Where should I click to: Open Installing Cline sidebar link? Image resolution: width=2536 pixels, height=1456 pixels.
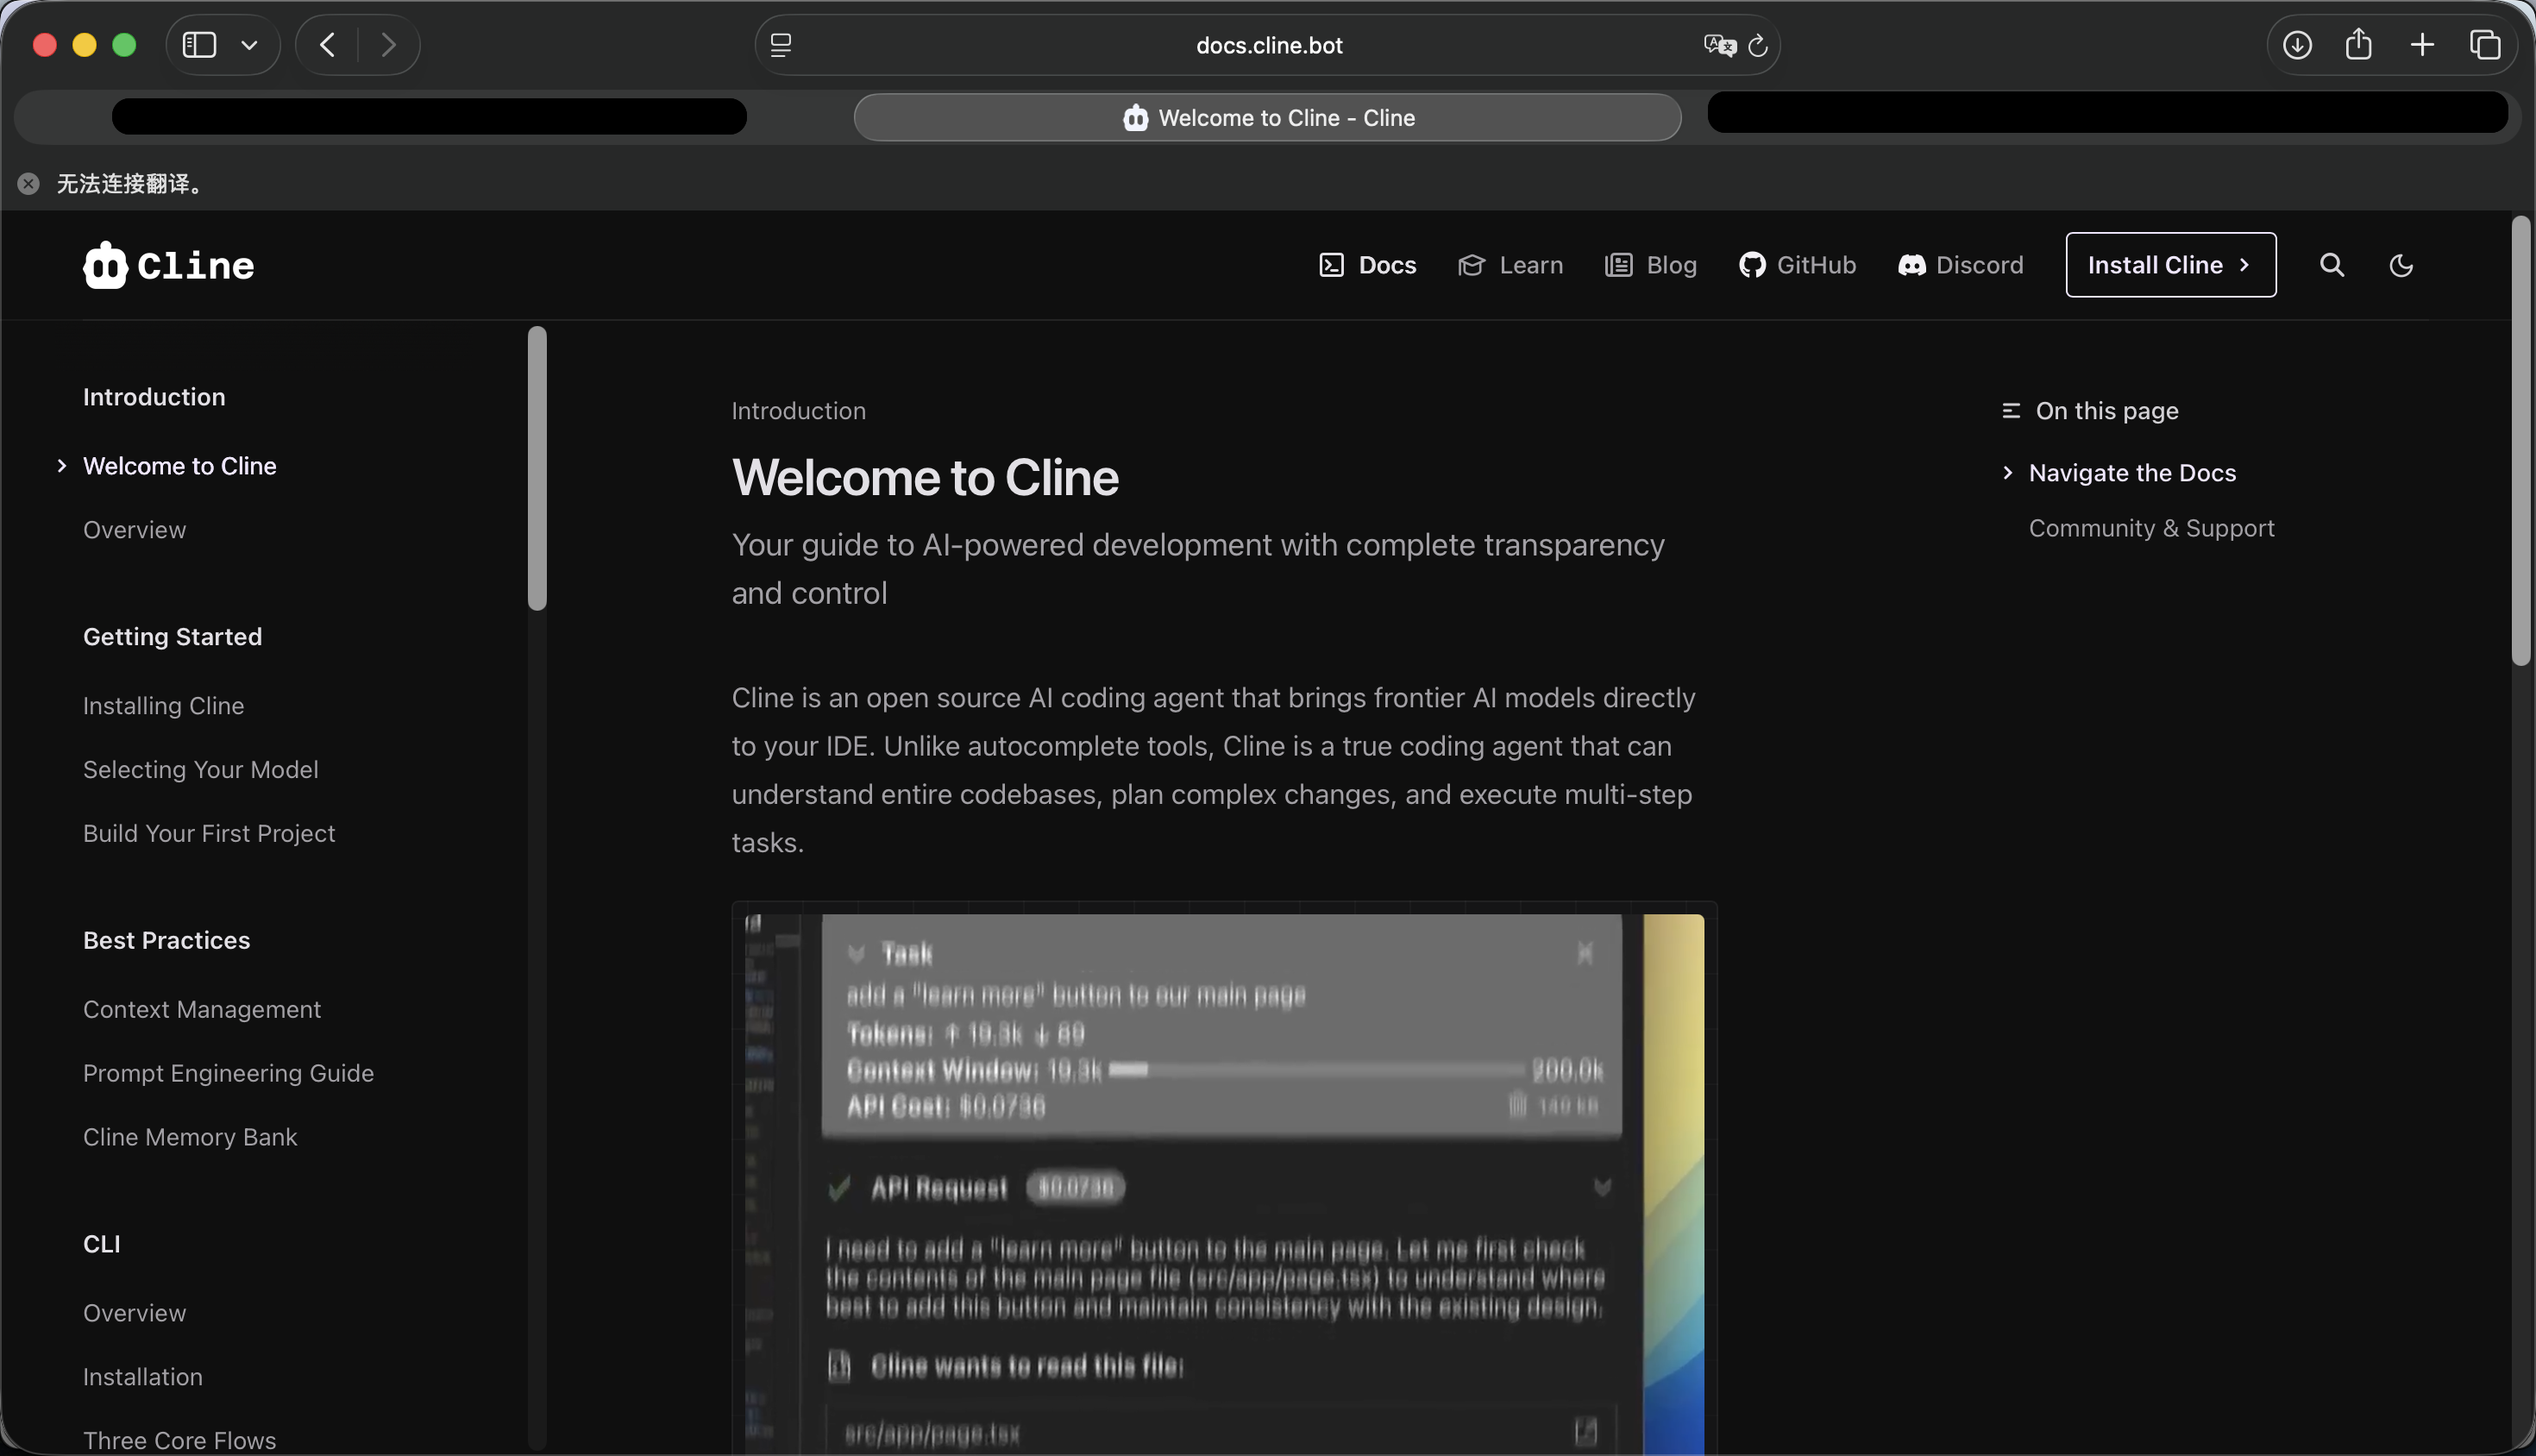163,706
